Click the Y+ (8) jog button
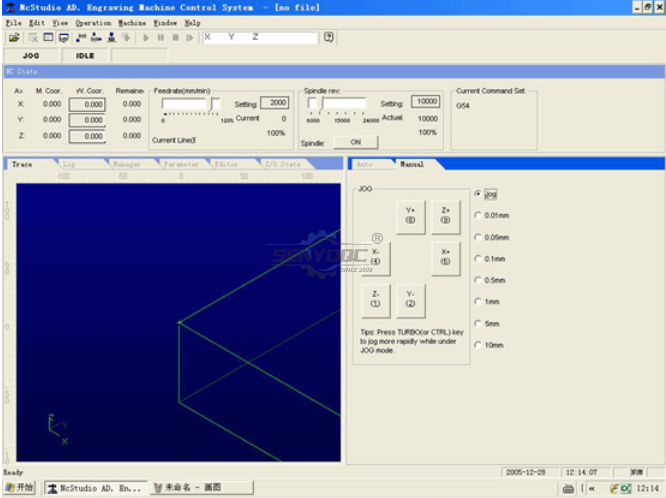This screenshot has height=498, width=666. (x=410, y=216)
